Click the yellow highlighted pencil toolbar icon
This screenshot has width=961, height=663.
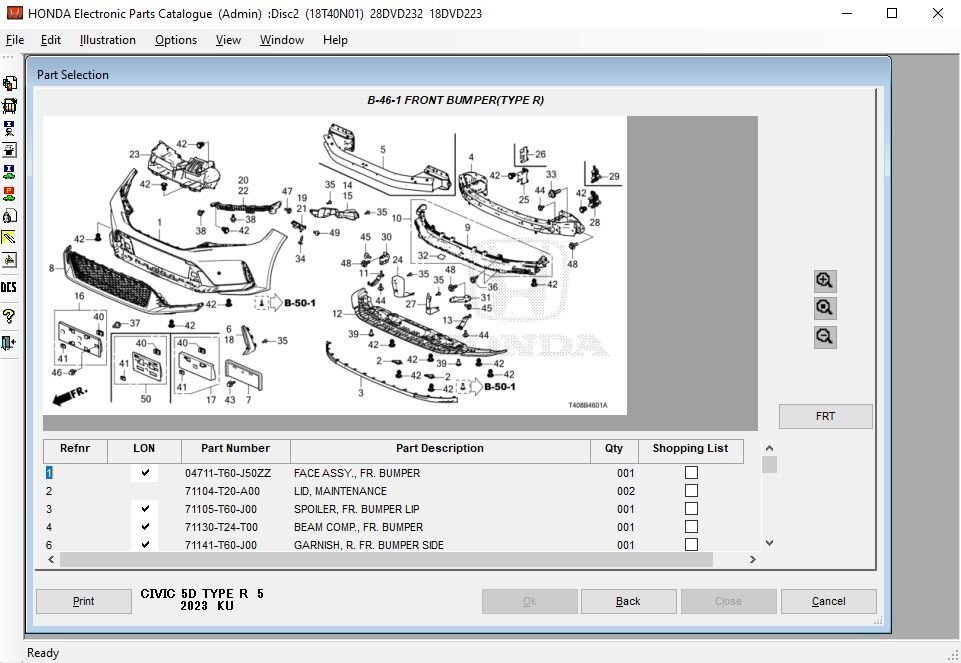(9, 238)
